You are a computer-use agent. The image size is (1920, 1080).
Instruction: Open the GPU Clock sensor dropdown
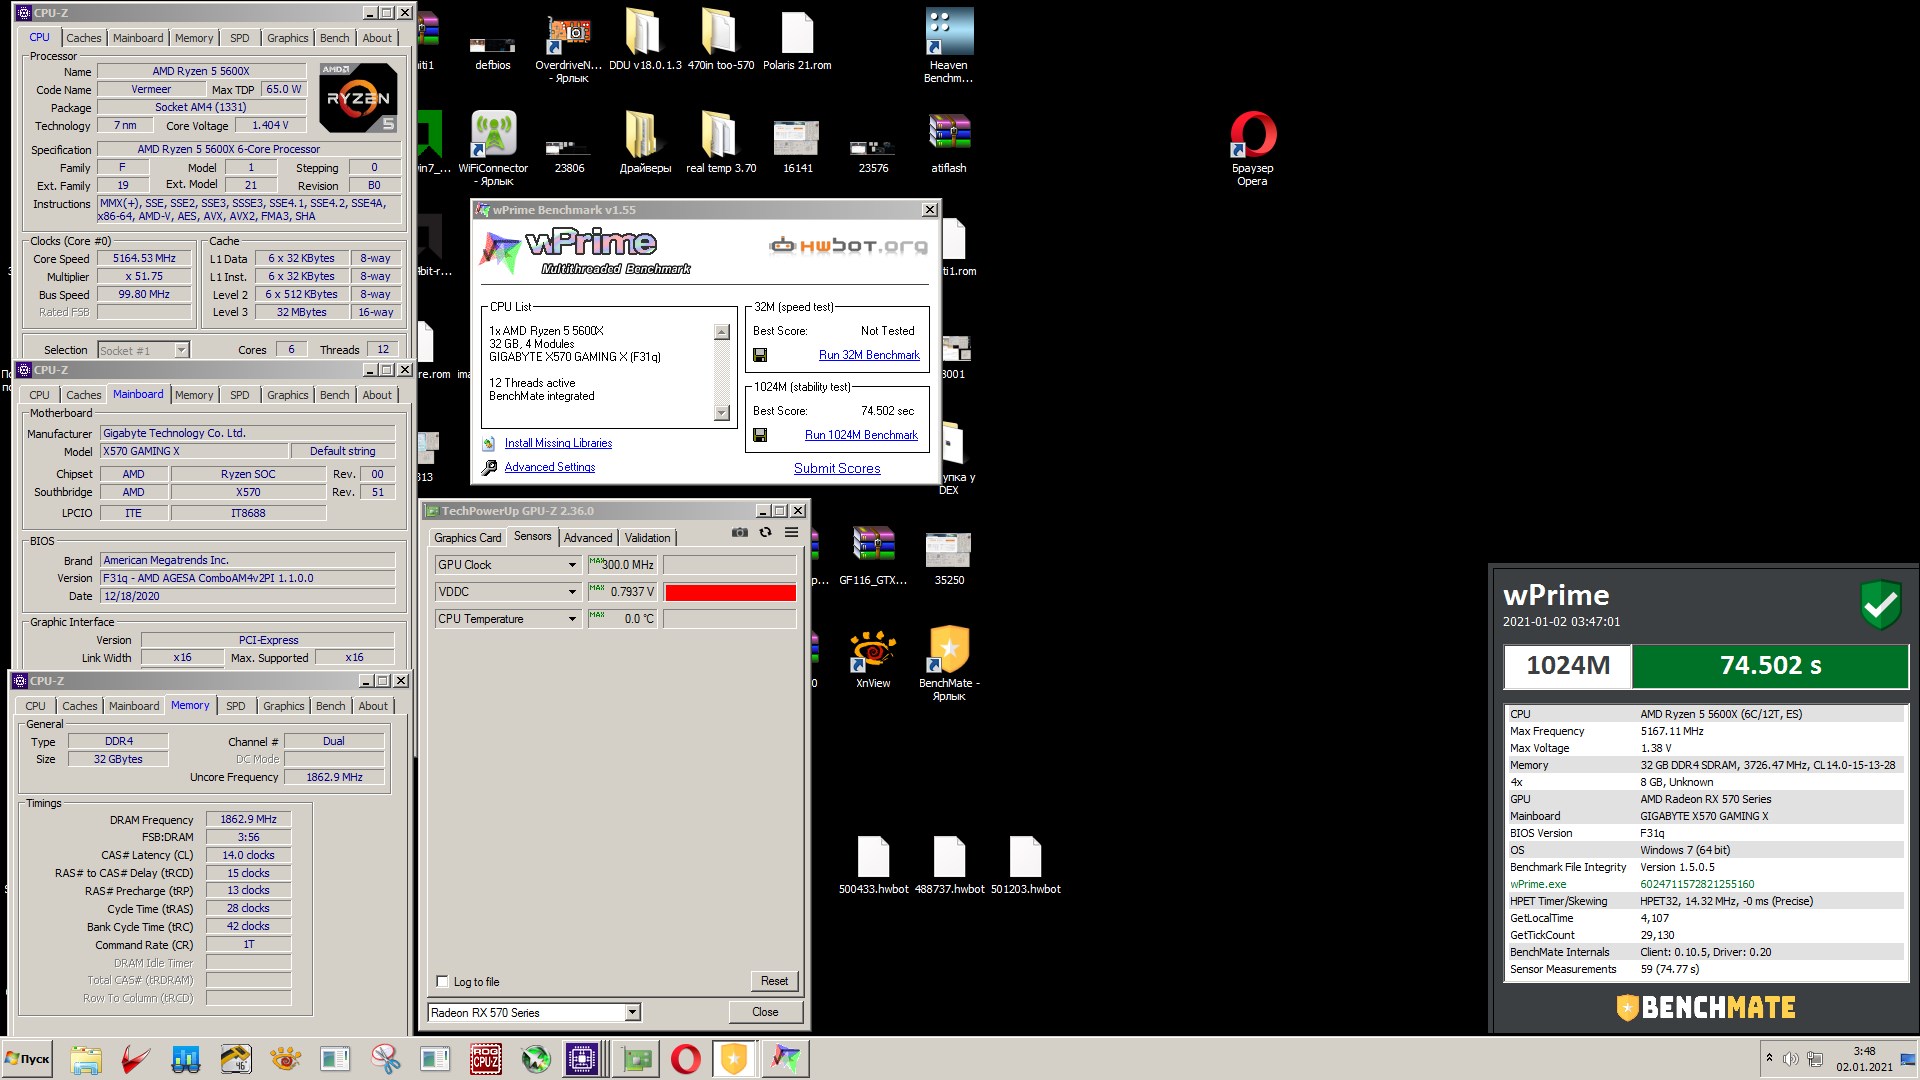pyautogui.click(x=572, y=565)
